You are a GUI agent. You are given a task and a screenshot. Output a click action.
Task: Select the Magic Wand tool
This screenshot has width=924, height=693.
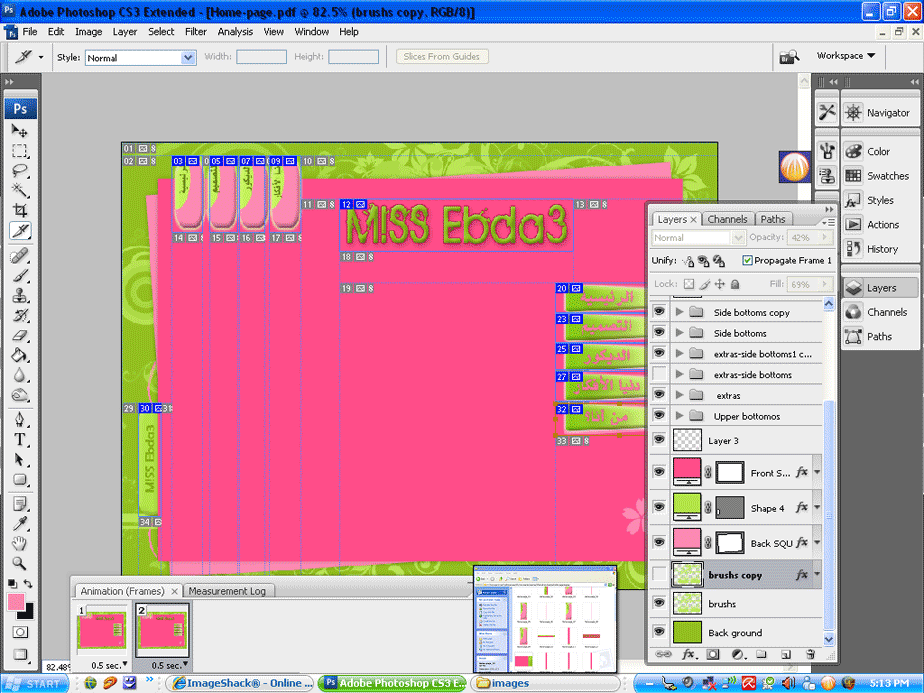pos(19,190)
